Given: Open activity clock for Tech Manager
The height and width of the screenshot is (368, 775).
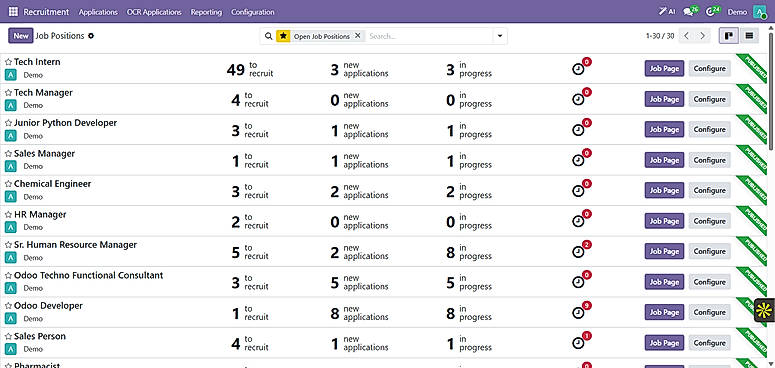Looking at the screenshot, I should point(578,99).
